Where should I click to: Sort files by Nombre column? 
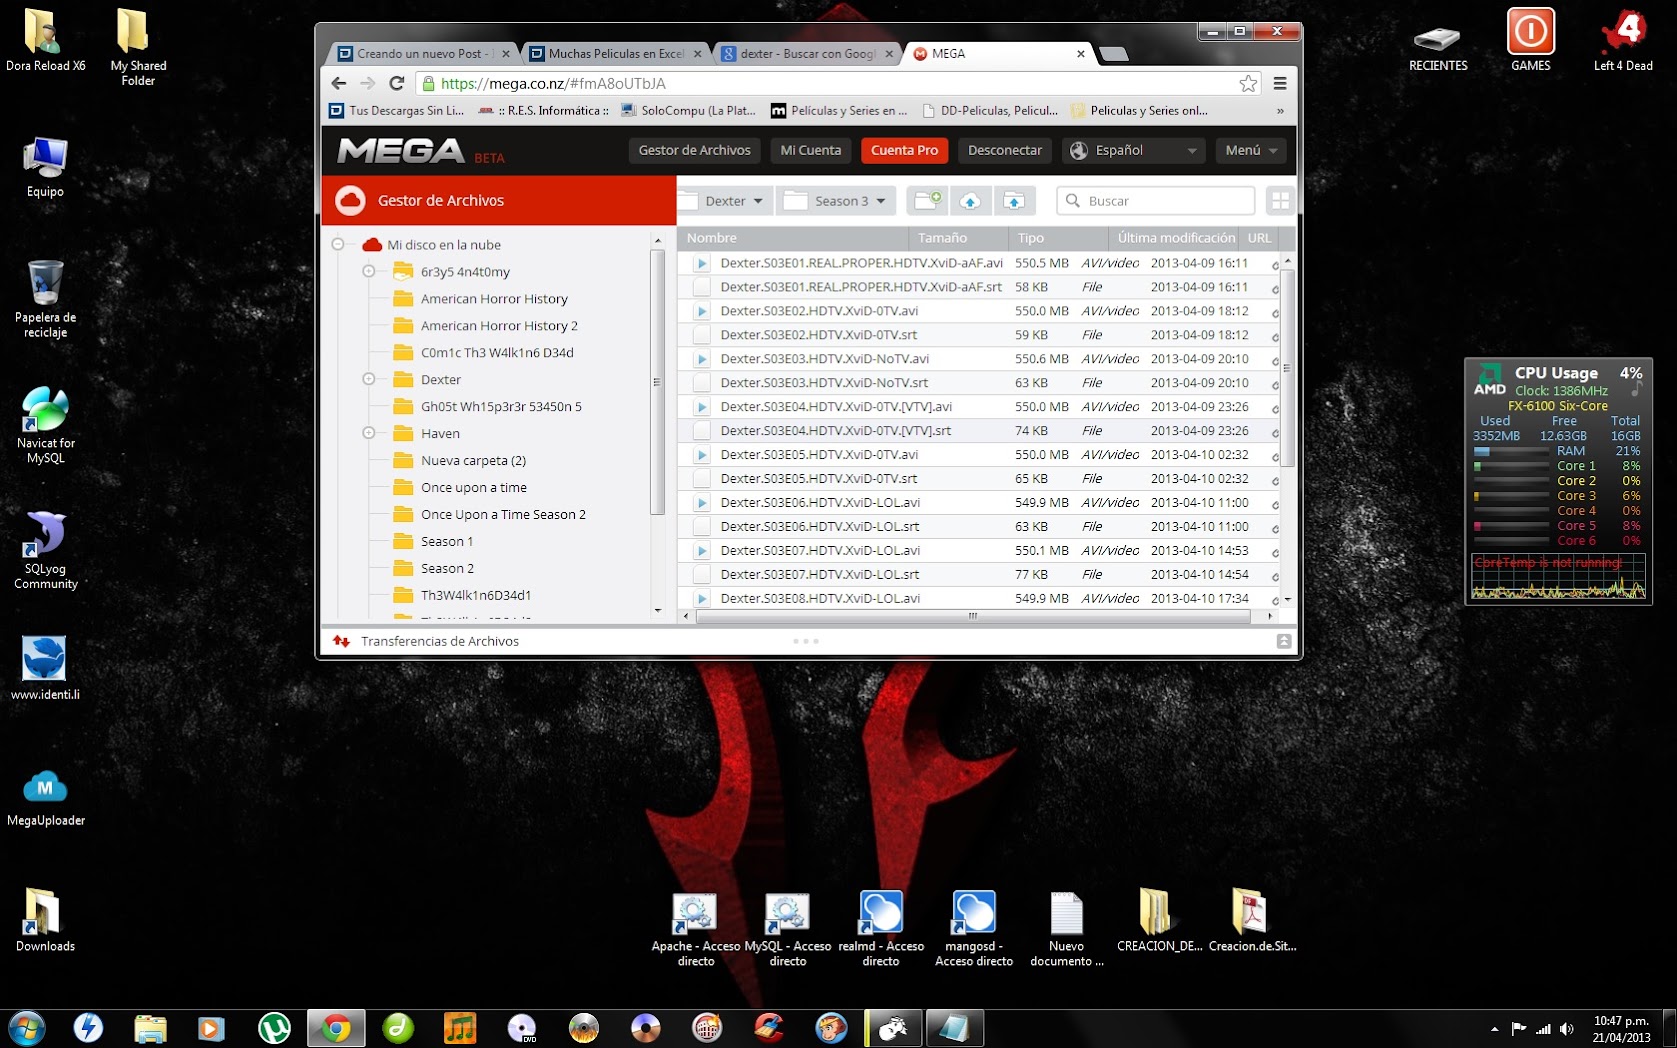793,238
